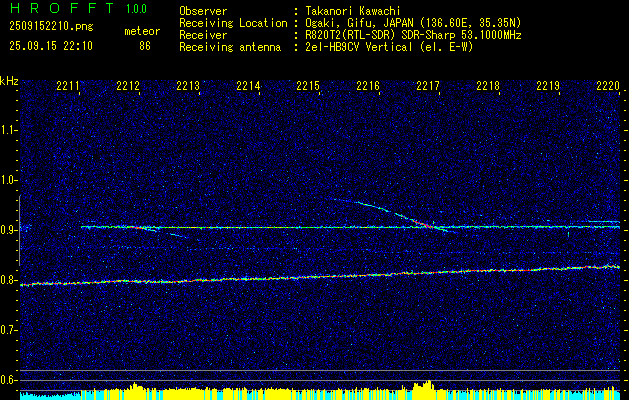Click the kHz axis unit label
The height and width of the screenshot is (400, 629).
pos(9,81)
